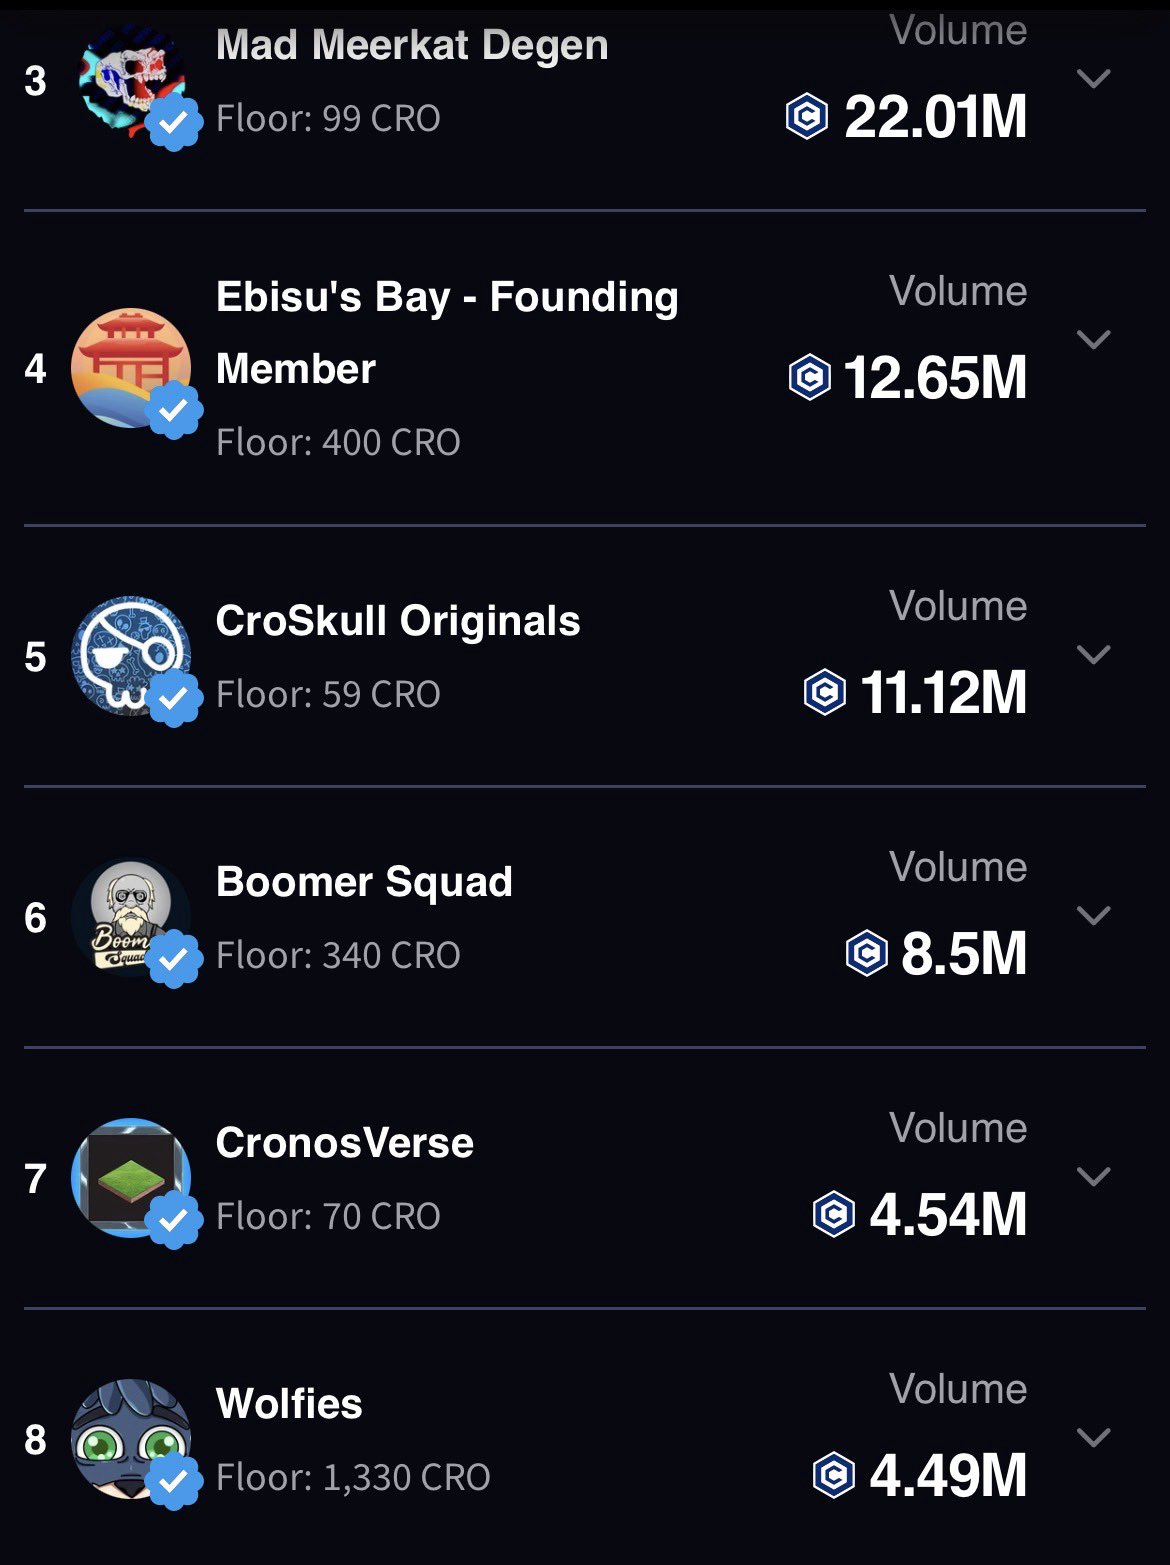The width and height of the screenshot is (1170, 1565).
Task: Expand the Wolfies row chevron
Action: click(1094, 1437)
